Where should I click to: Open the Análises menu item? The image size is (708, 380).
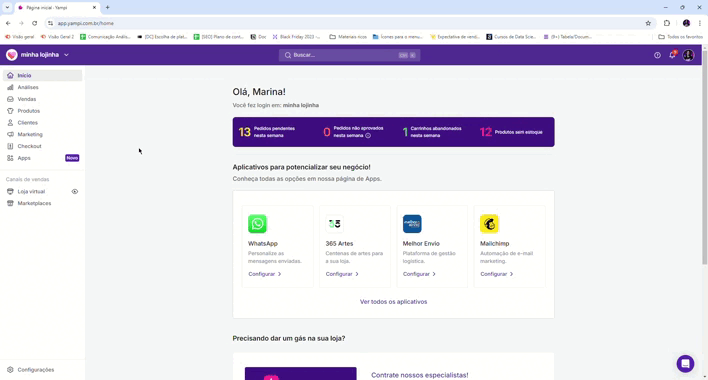[x=42, y=87]
